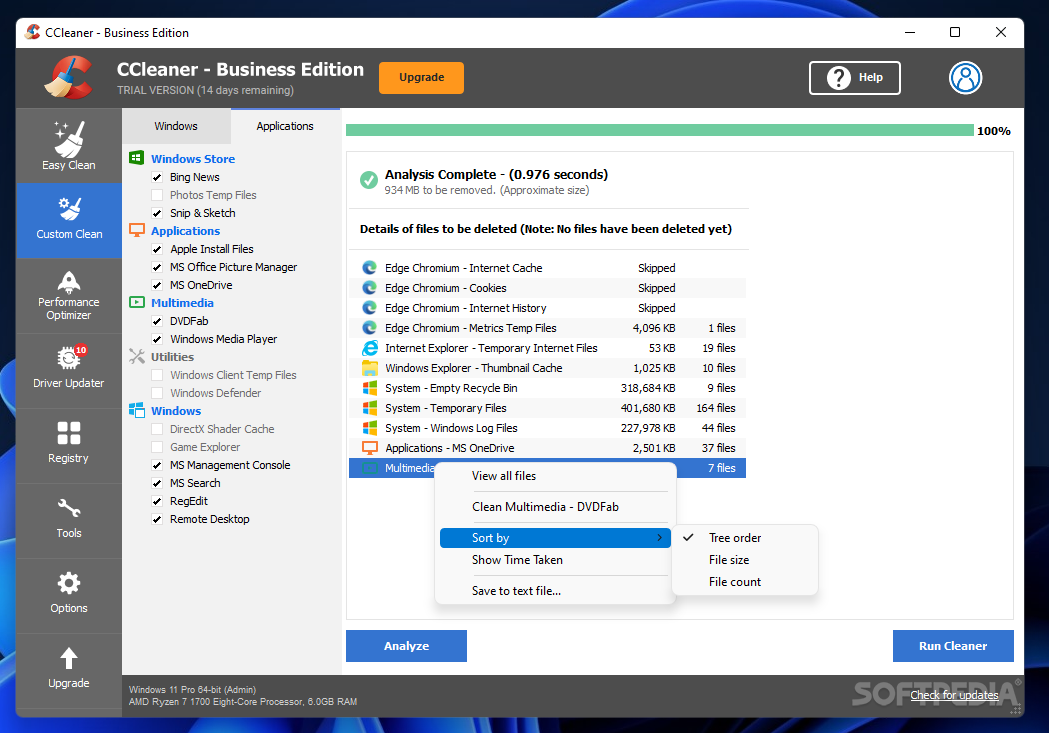Click the Check for updates link

[954, 695]
